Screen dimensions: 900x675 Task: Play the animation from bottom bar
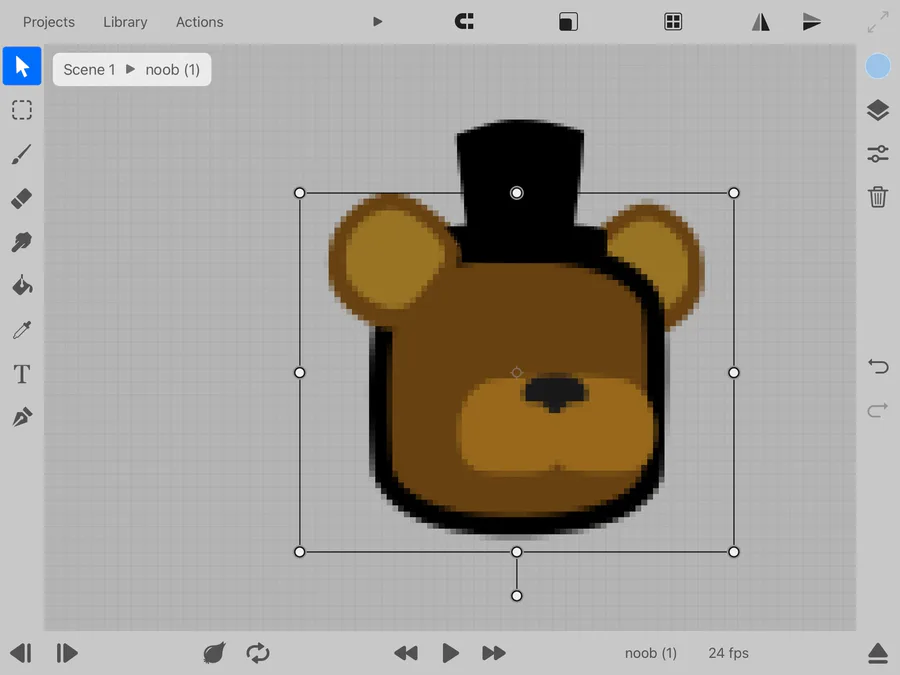pos(451,653)
